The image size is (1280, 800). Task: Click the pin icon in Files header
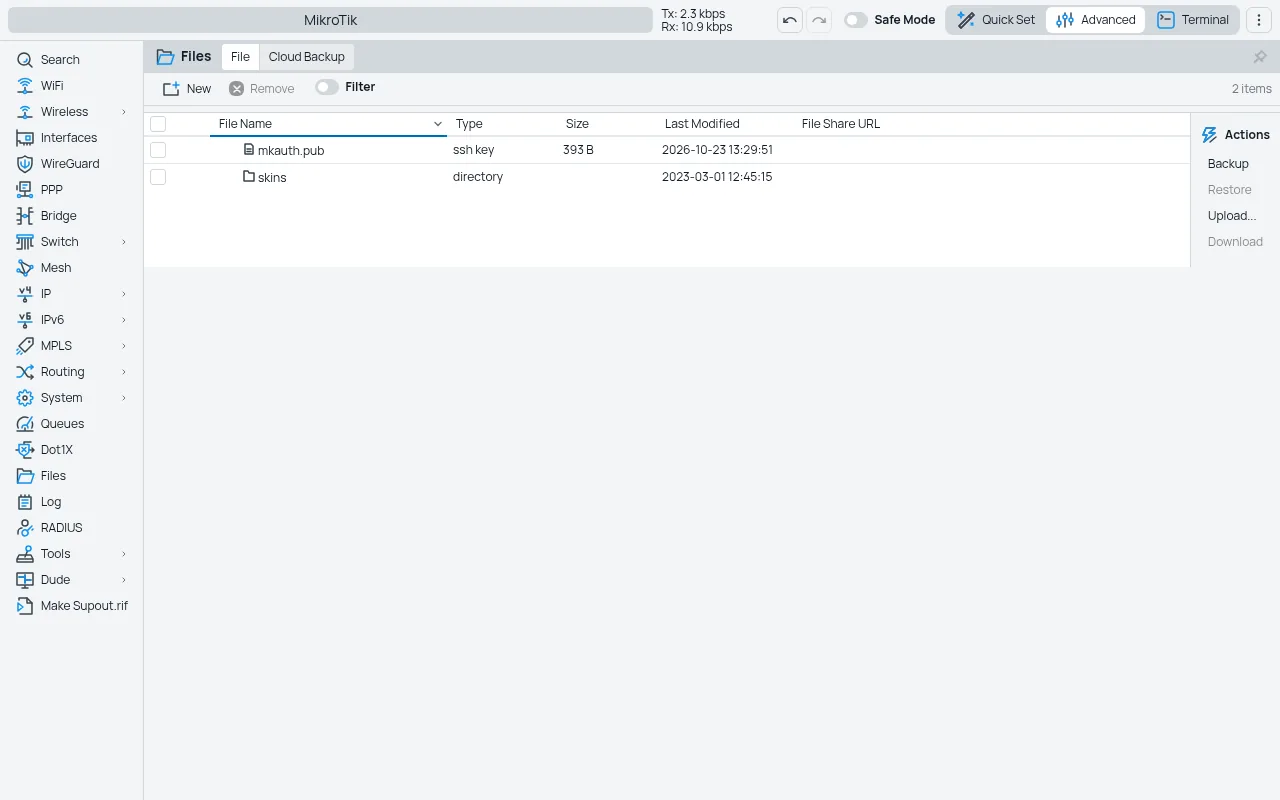[x=1260, y=57]
